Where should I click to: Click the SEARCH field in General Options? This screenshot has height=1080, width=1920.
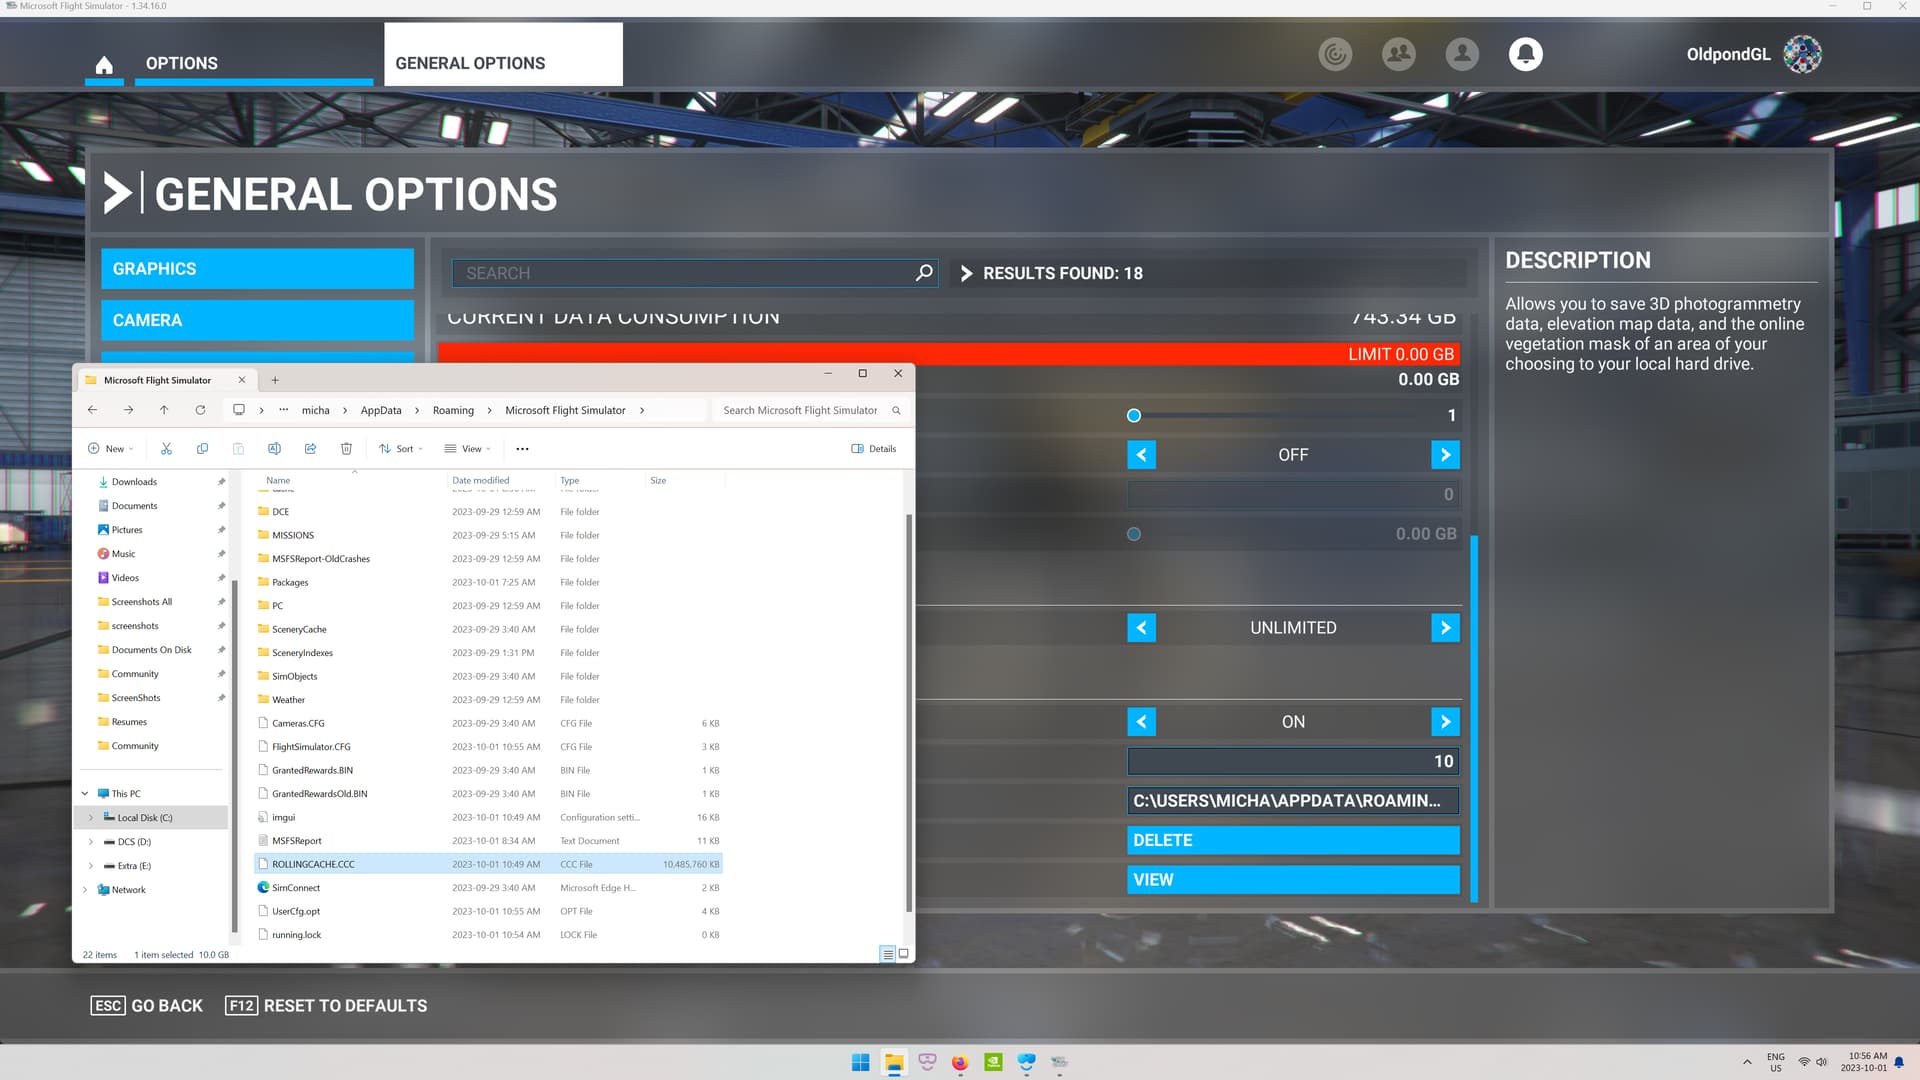point(695,273)
